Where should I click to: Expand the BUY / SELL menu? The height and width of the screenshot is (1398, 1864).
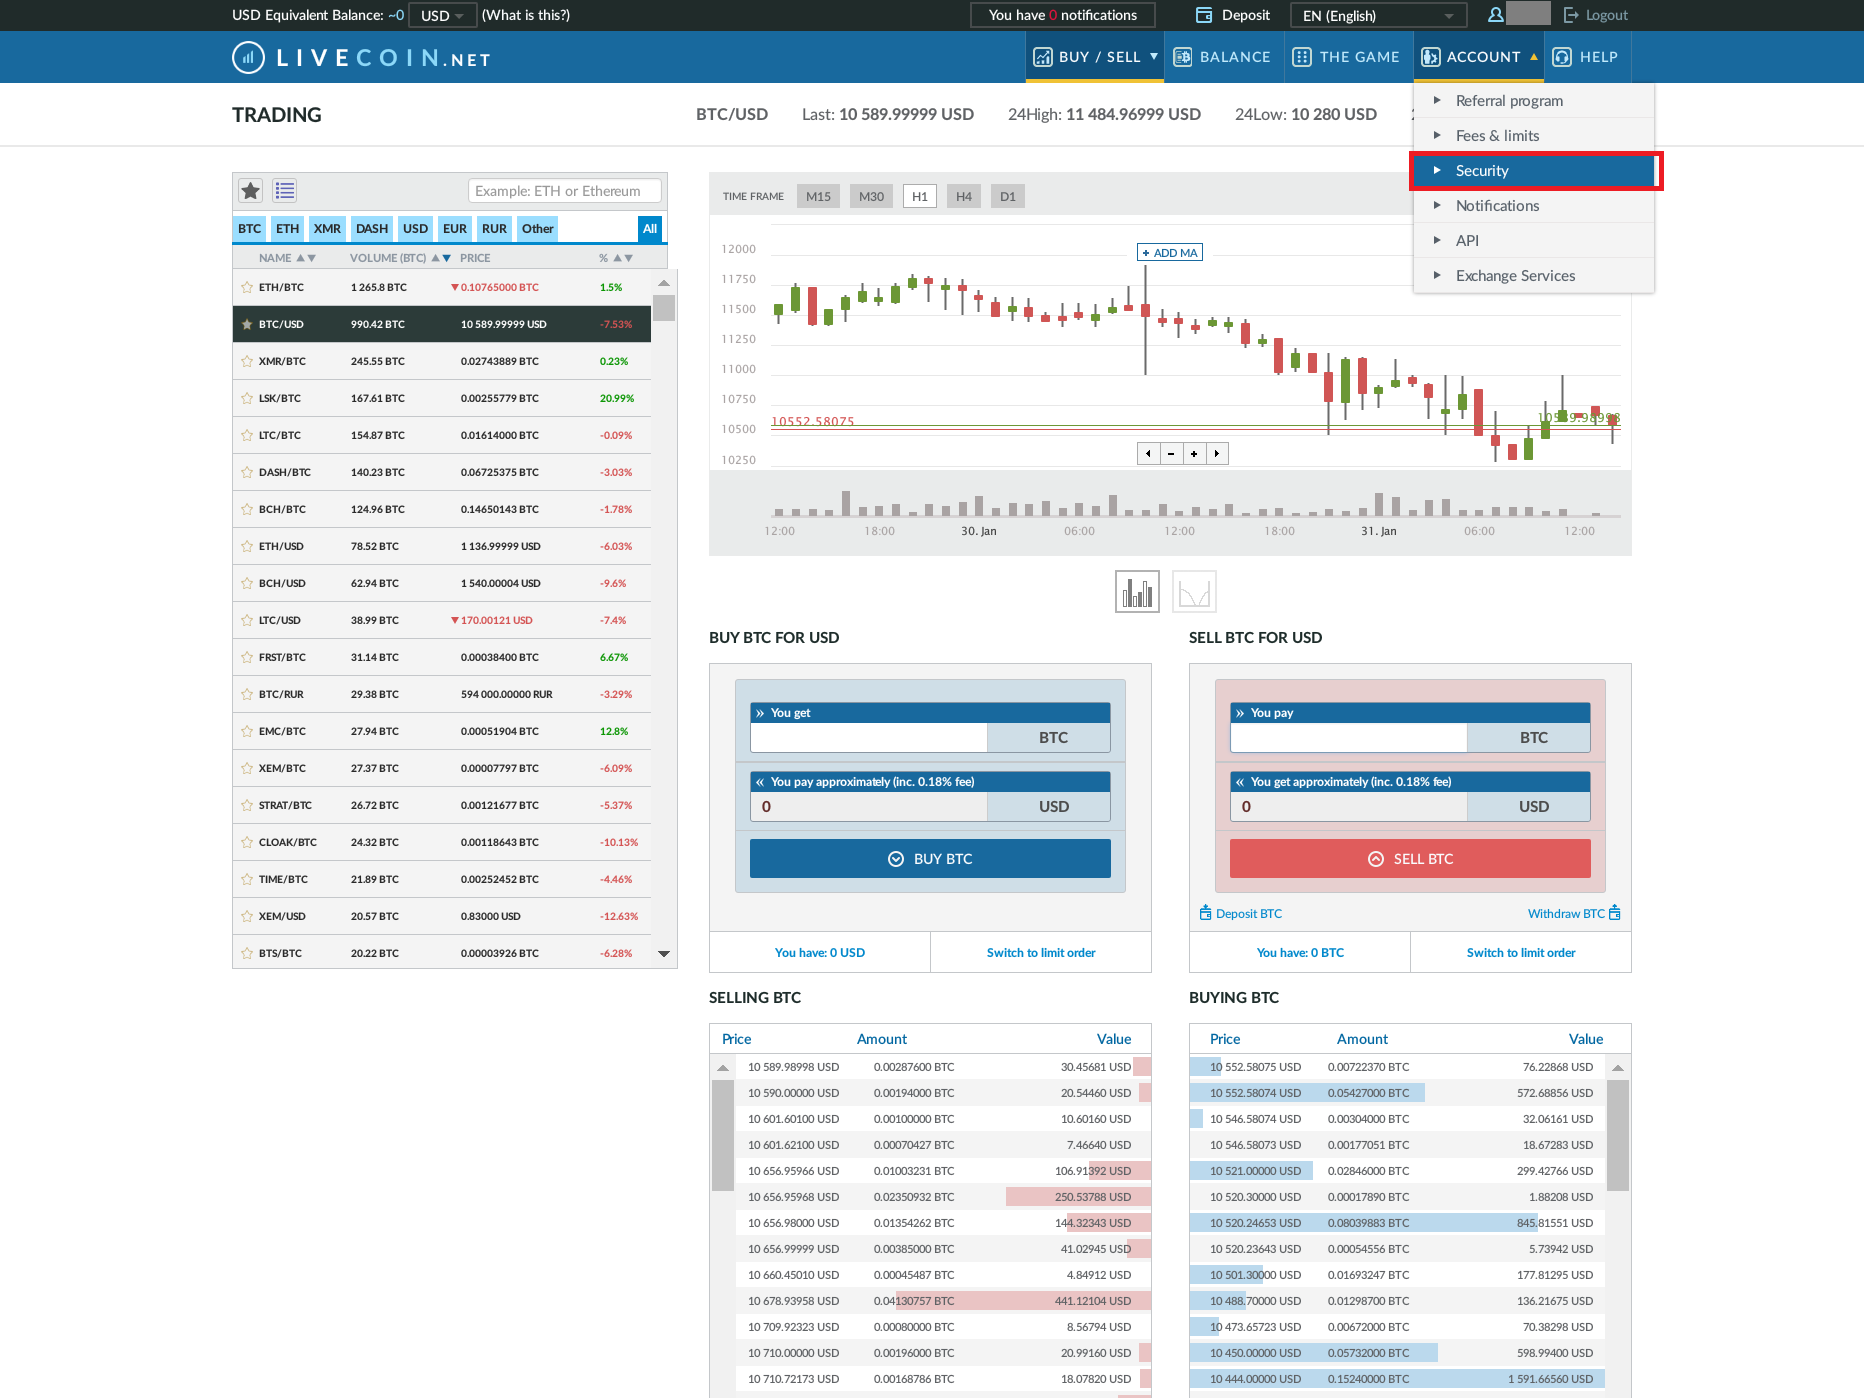(1094, 57)
